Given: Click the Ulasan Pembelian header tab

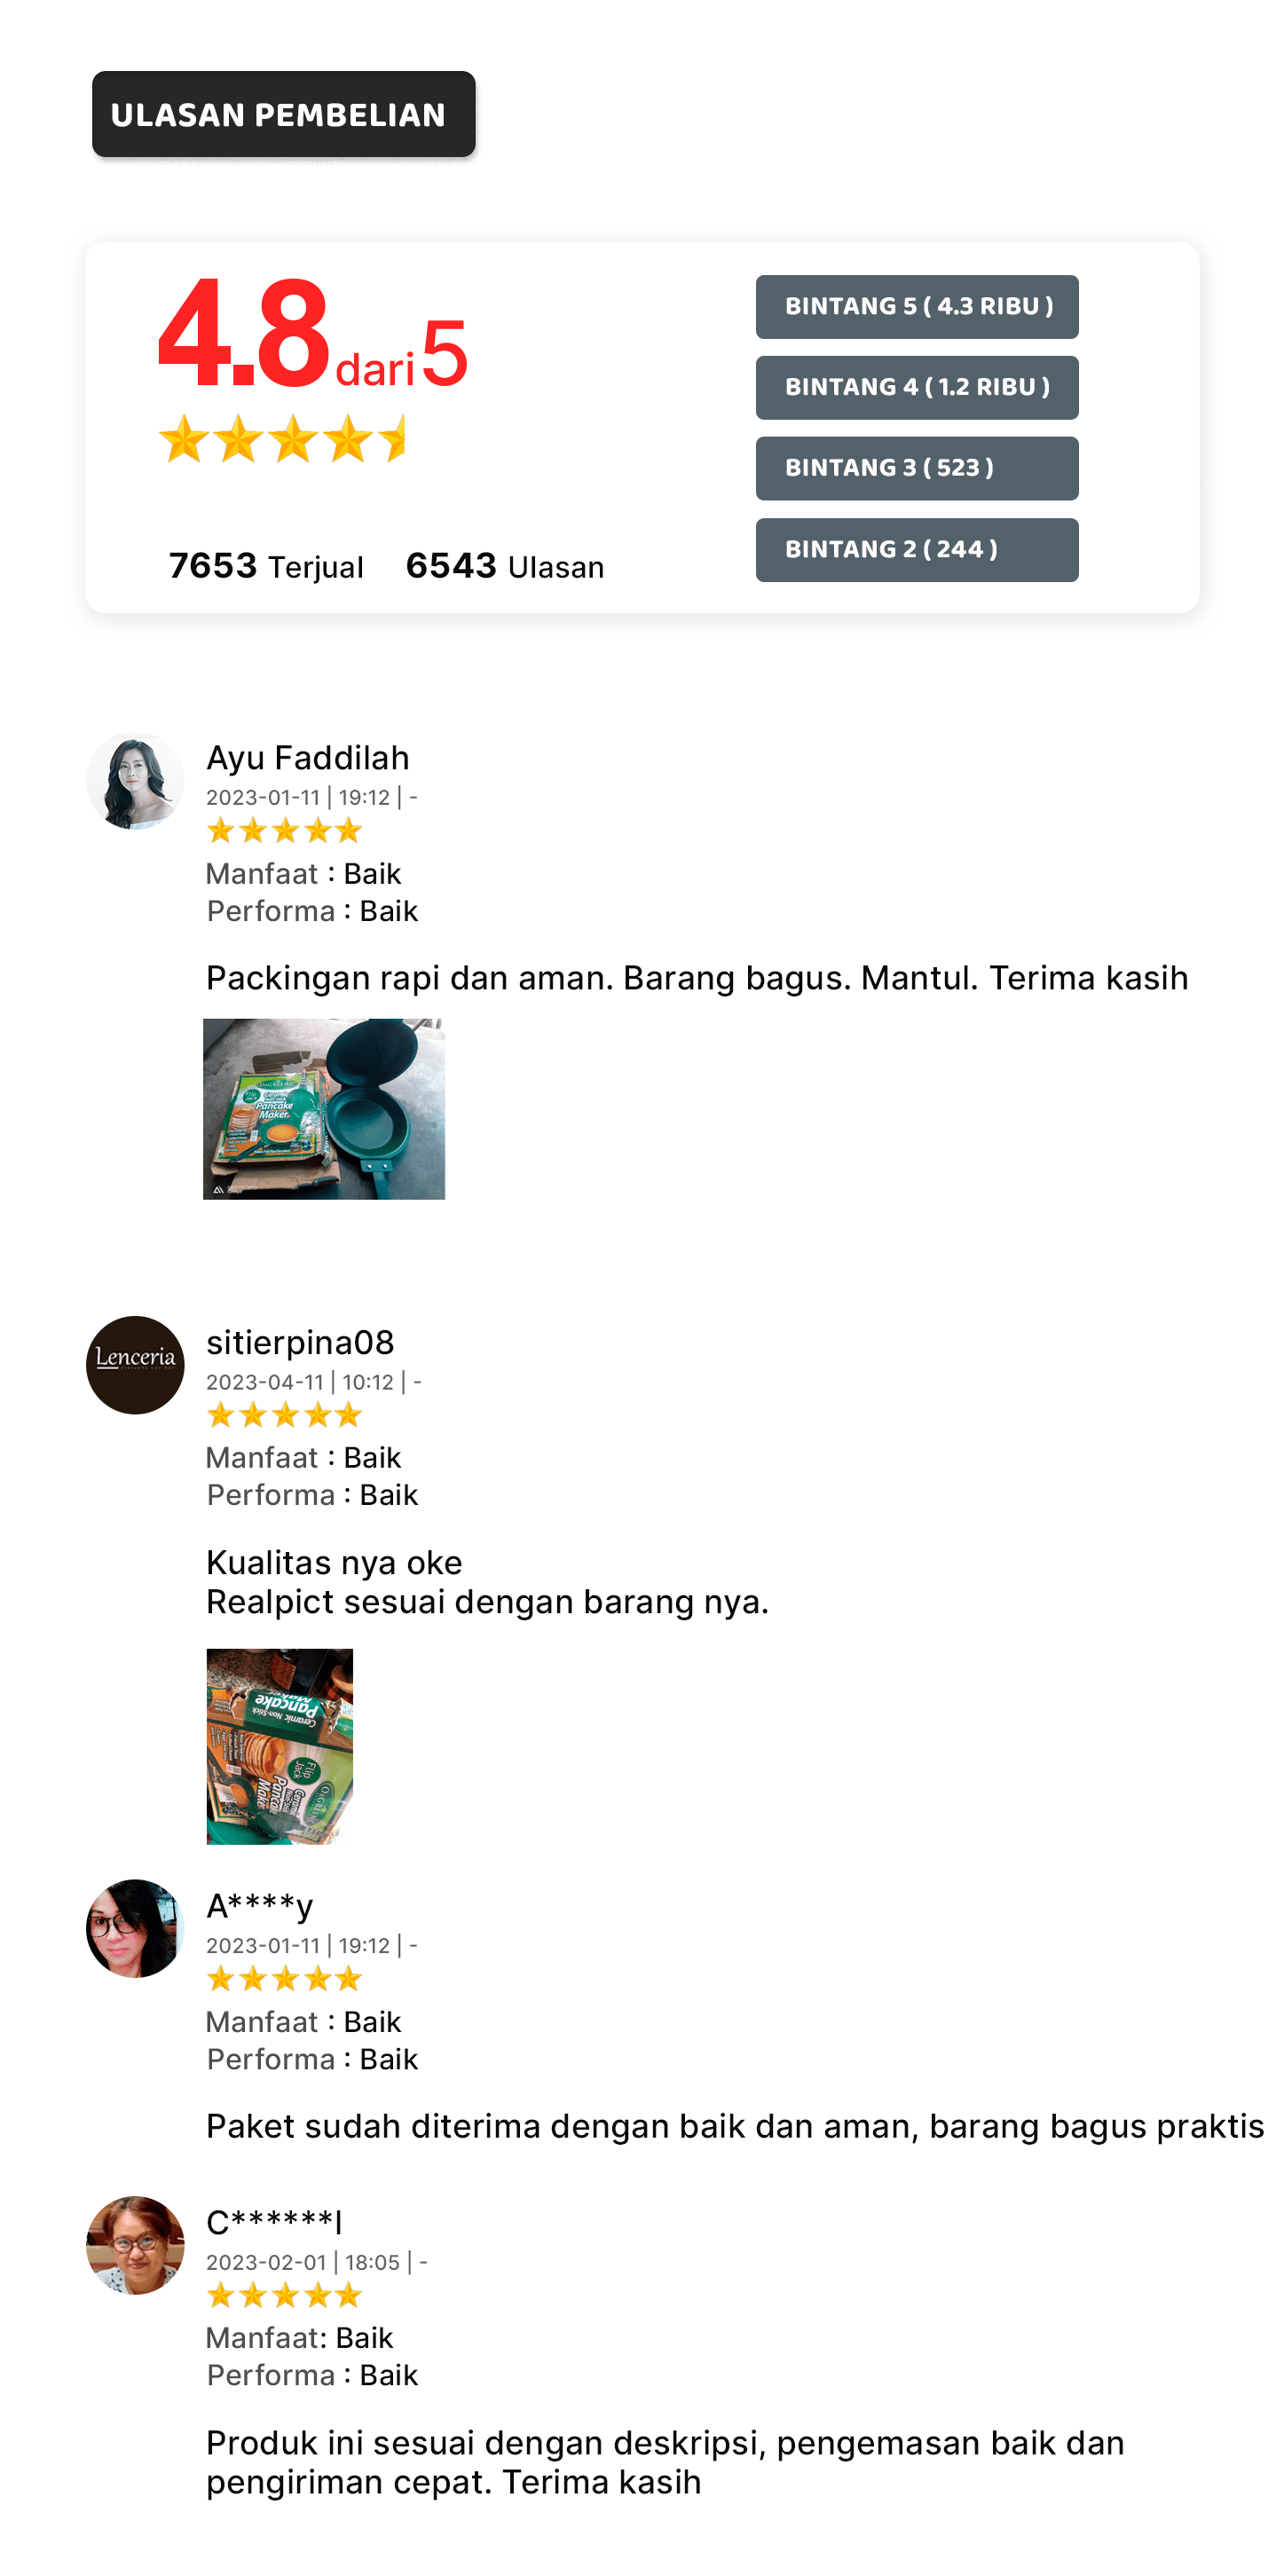Looking at the screenshot, I should (284, 114).
